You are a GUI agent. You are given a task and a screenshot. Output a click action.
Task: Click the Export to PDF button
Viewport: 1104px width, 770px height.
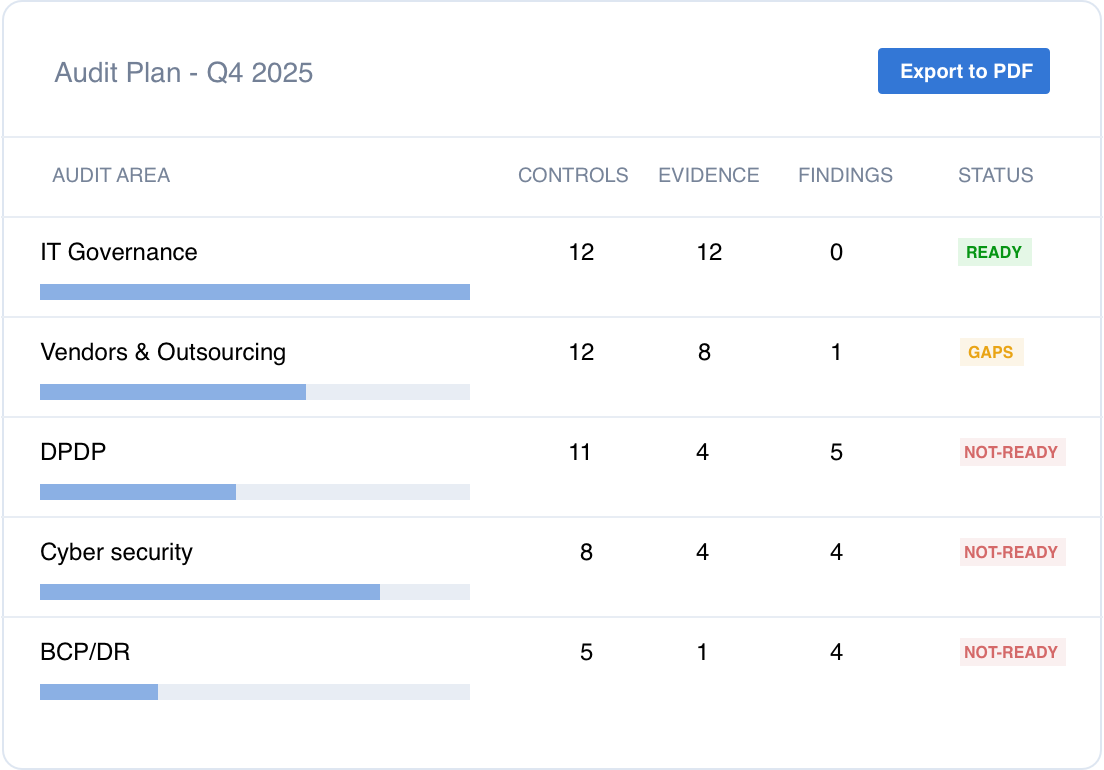pyautogui.click(x=963, y=71)
